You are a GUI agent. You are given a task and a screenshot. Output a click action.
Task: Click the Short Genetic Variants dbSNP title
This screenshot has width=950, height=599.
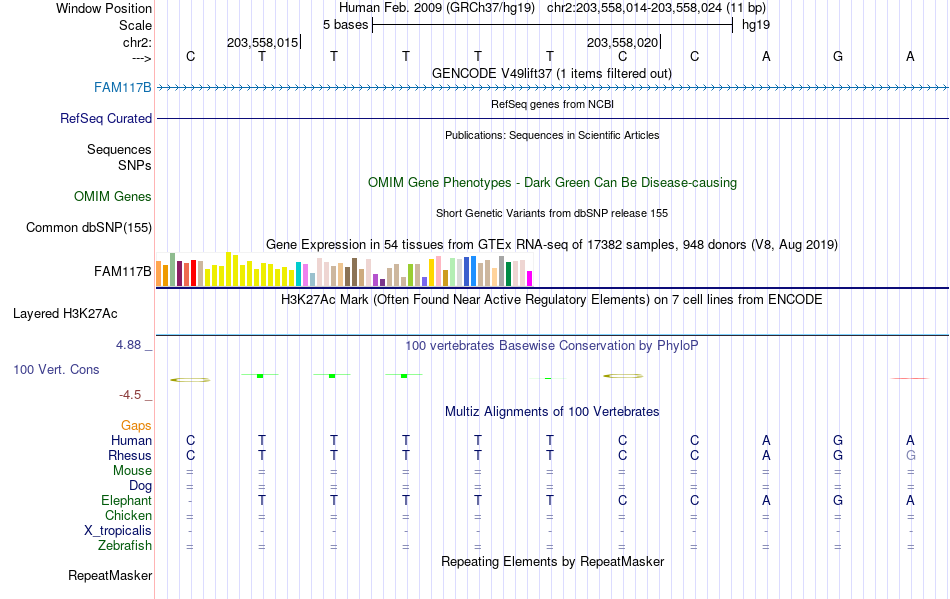pyautogui.click(x=552, y=213)
